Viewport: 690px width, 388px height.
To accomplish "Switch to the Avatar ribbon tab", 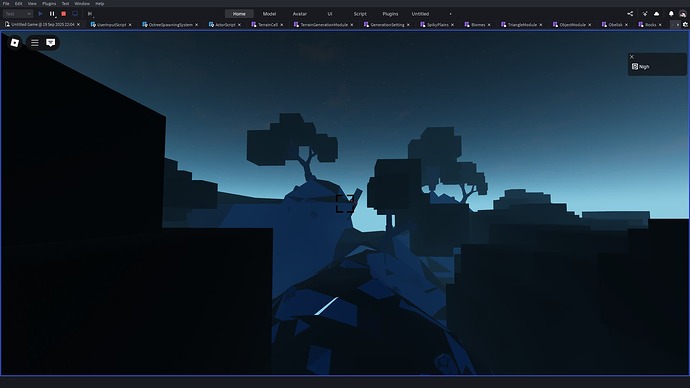I will (300, 14).
